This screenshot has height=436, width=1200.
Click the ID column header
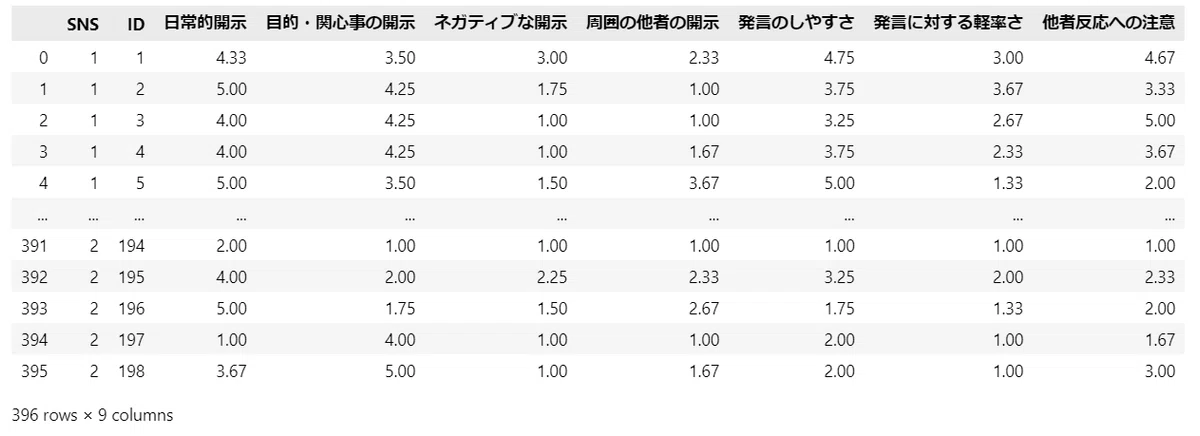coord(137,25)
